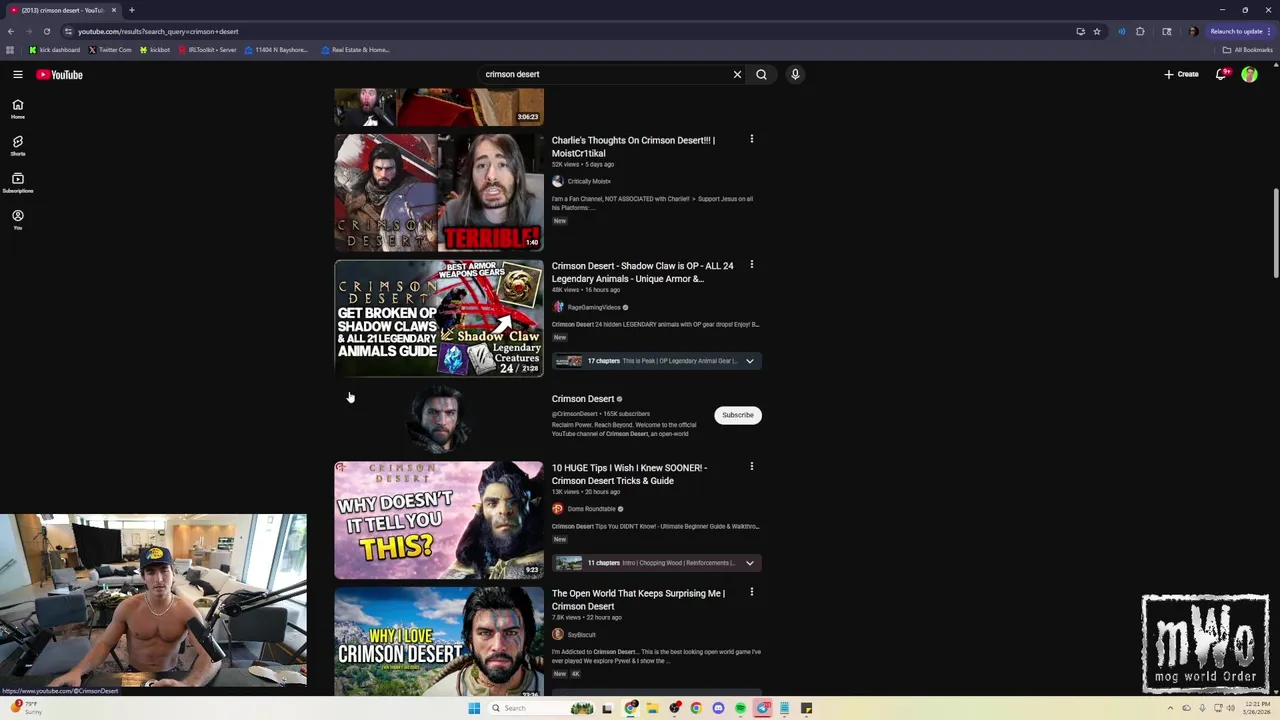Screen dimensions: 1280x720
Task: Open options menu for Shadow Claw video
Action: (752, 265)
